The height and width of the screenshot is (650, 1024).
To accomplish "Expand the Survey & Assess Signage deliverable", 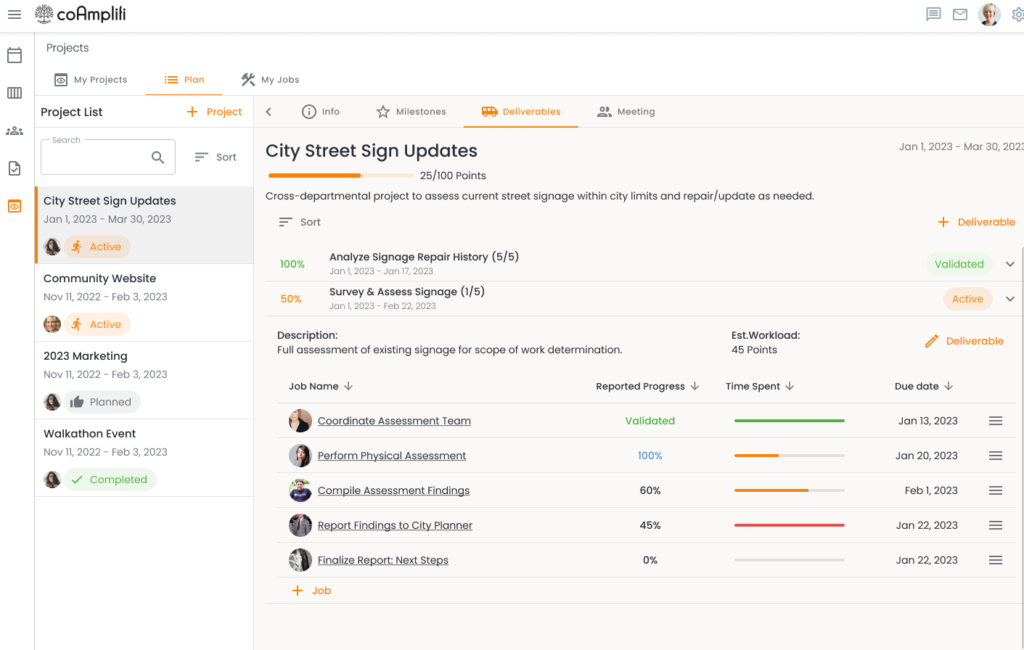I will (1012, 298).
